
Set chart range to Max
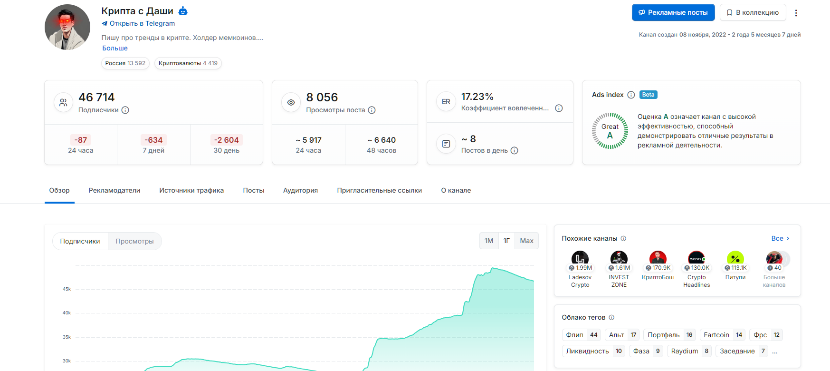(526, 241)
